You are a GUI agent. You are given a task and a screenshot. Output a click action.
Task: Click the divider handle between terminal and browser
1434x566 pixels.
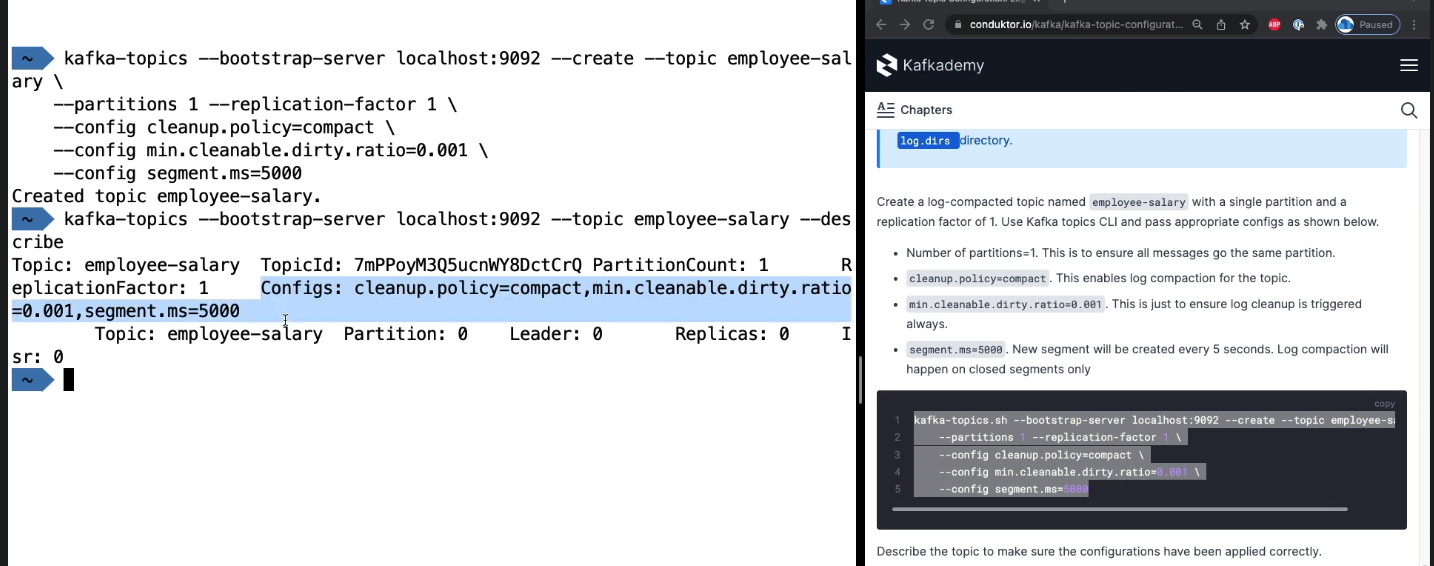click(x=860, y=380)
